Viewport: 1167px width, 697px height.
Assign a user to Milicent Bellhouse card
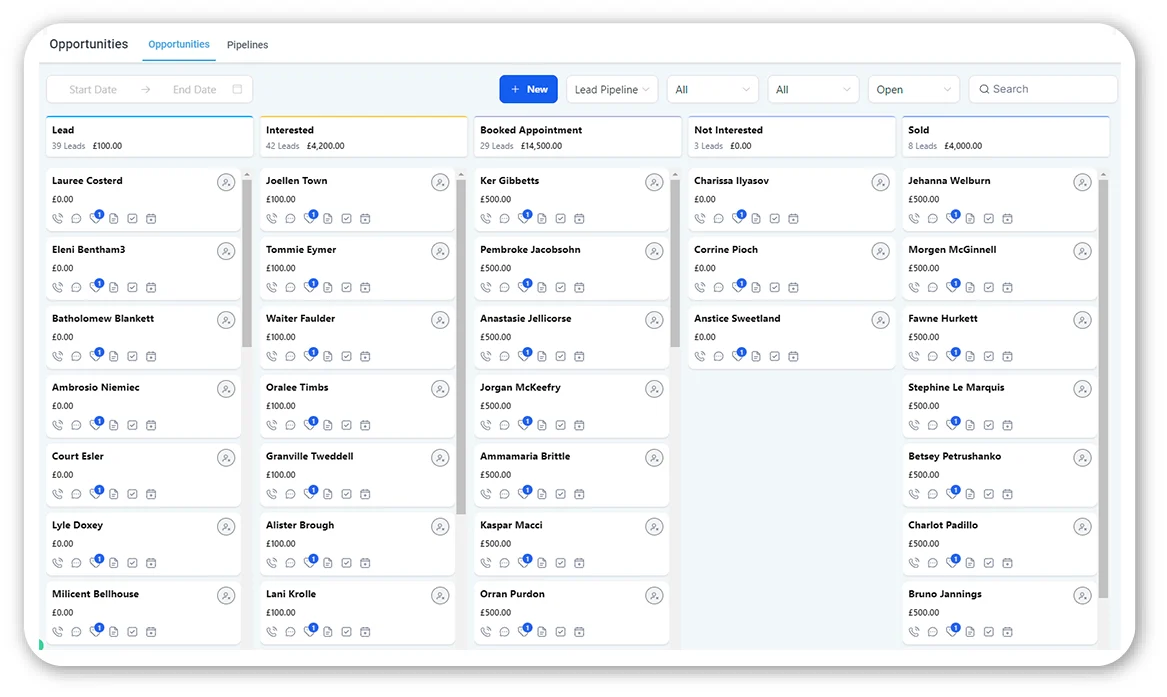coord(226,596)
